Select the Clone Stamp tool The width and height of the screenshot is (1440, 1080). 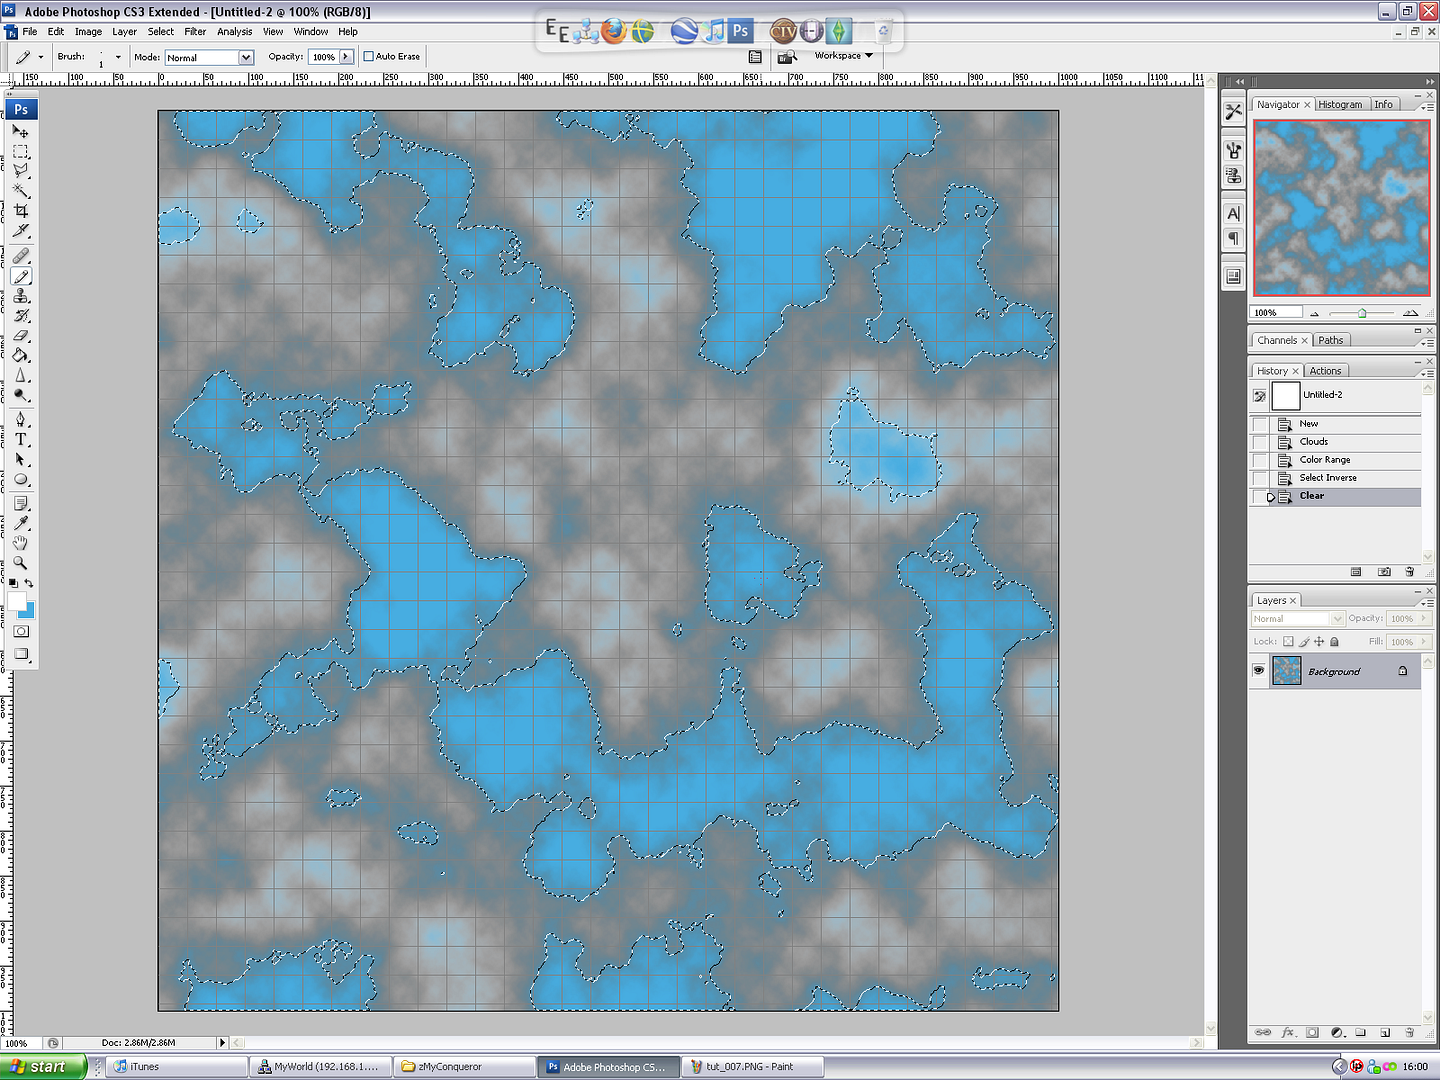[x=20, y=296]
